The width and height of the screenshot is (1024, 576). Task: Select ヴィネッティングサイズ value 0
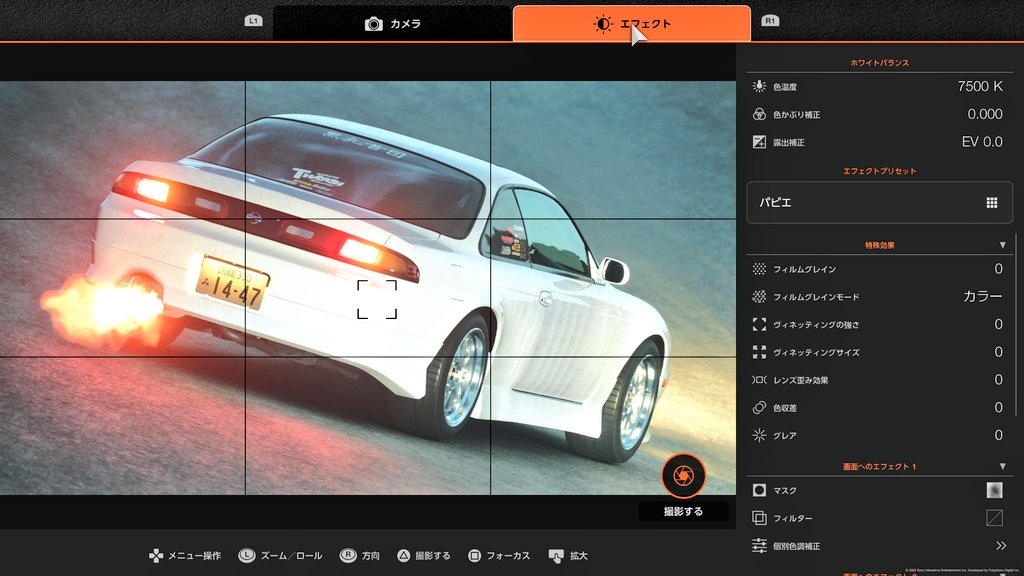(x=998, y=352)
